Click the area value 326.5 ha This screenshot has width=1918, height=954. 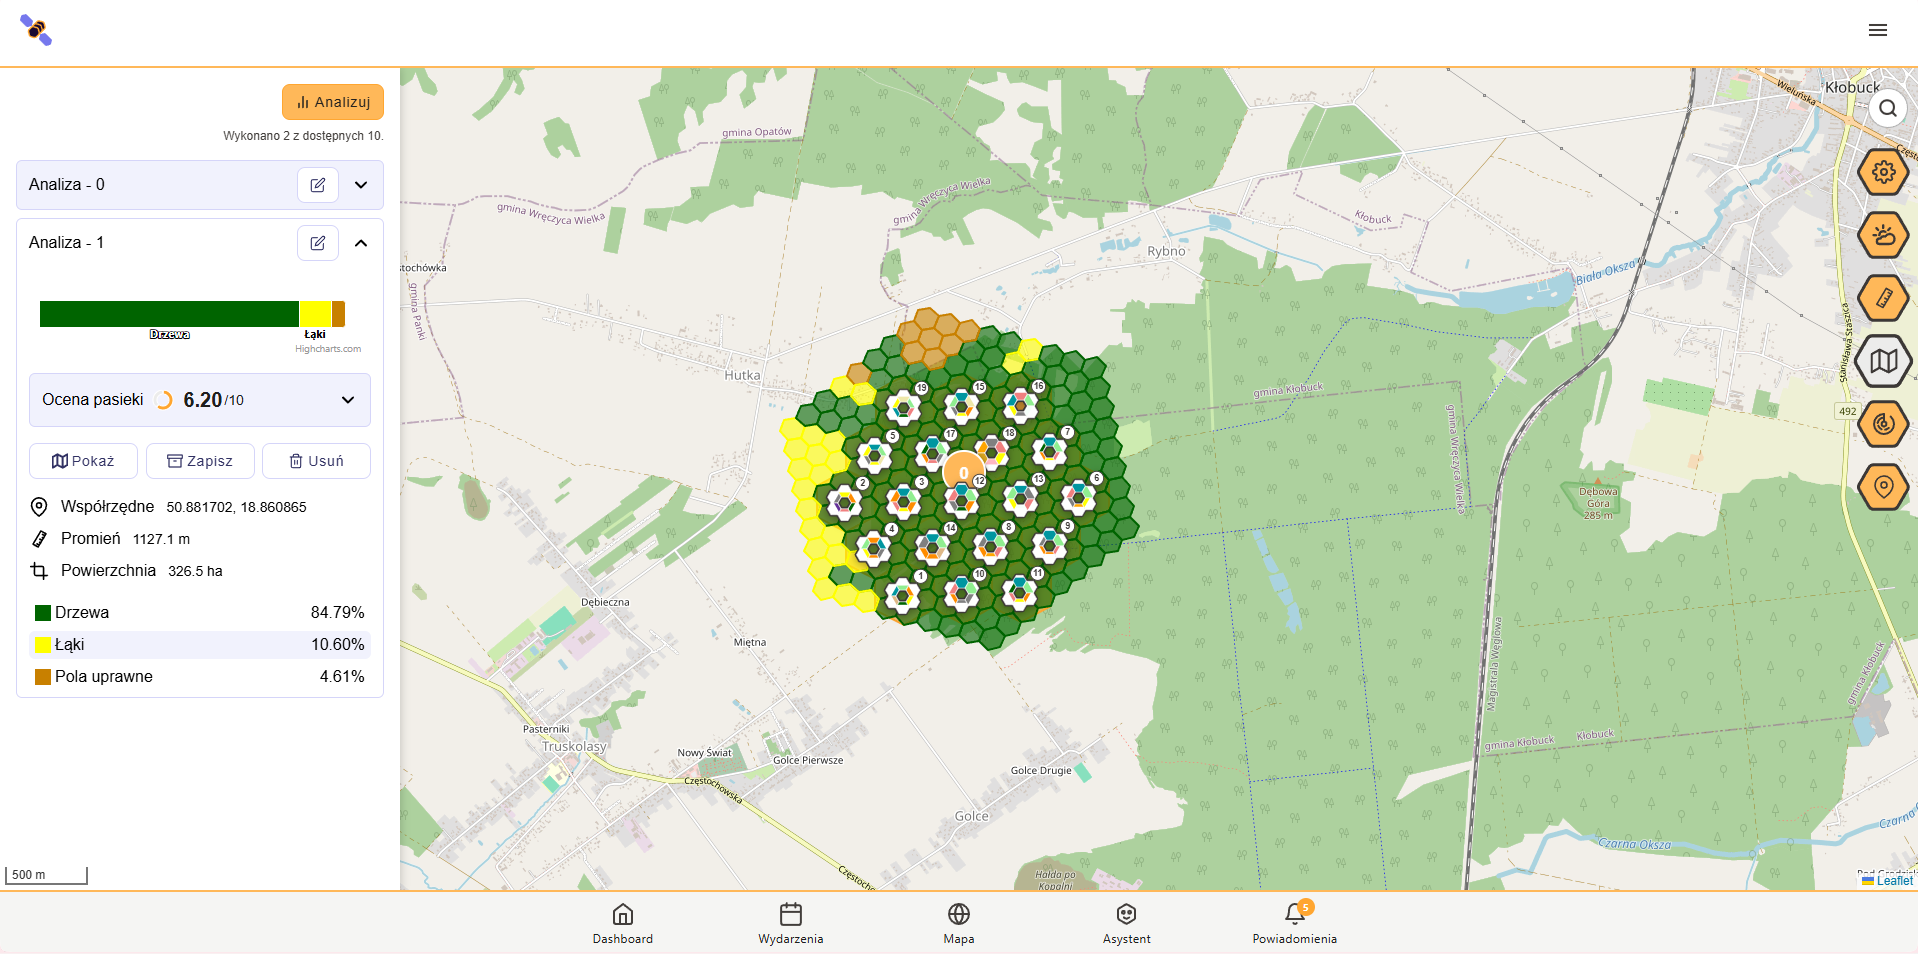tap(195, 571)
